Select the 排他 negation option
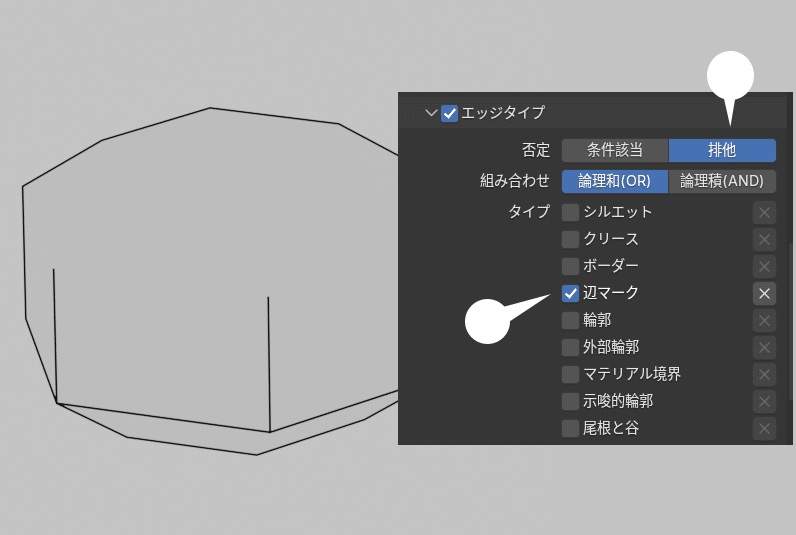 [722, 150]
